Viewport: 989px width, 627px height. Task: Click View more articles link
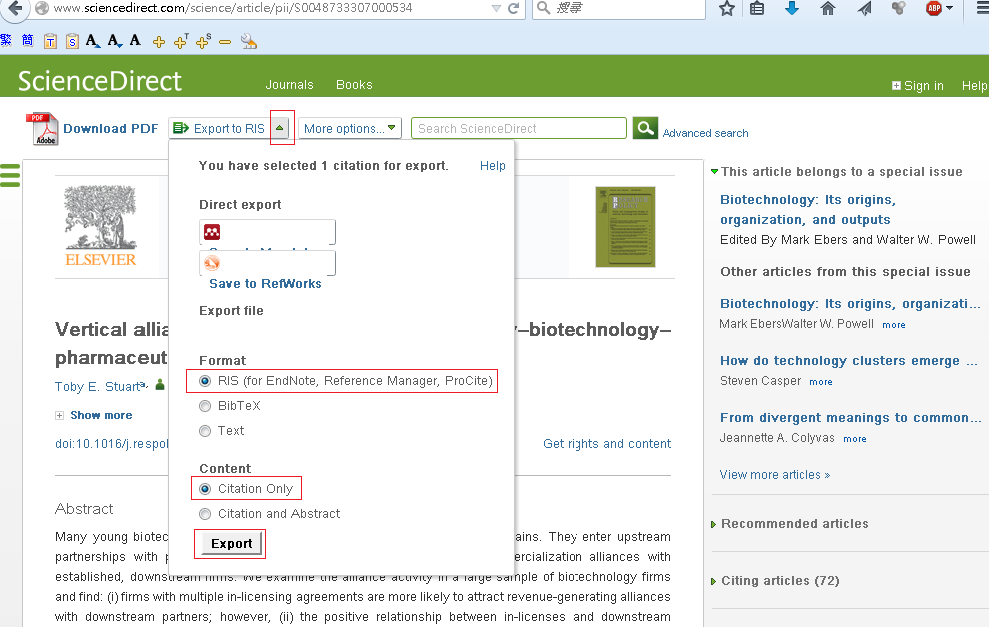[775, 475]
